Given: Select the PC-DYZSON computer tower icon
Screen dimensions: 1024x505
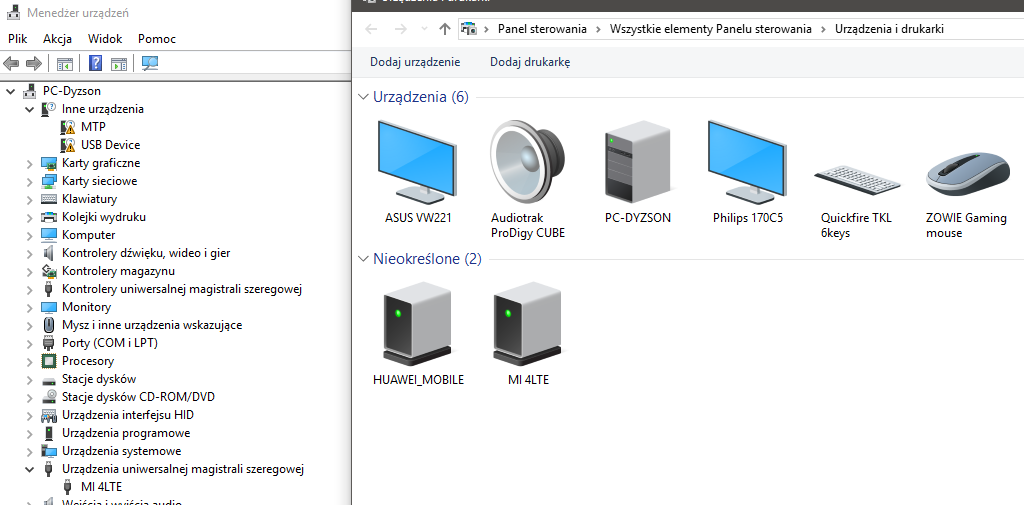Looking at the screenshot, I should click(x=637, y=164).
